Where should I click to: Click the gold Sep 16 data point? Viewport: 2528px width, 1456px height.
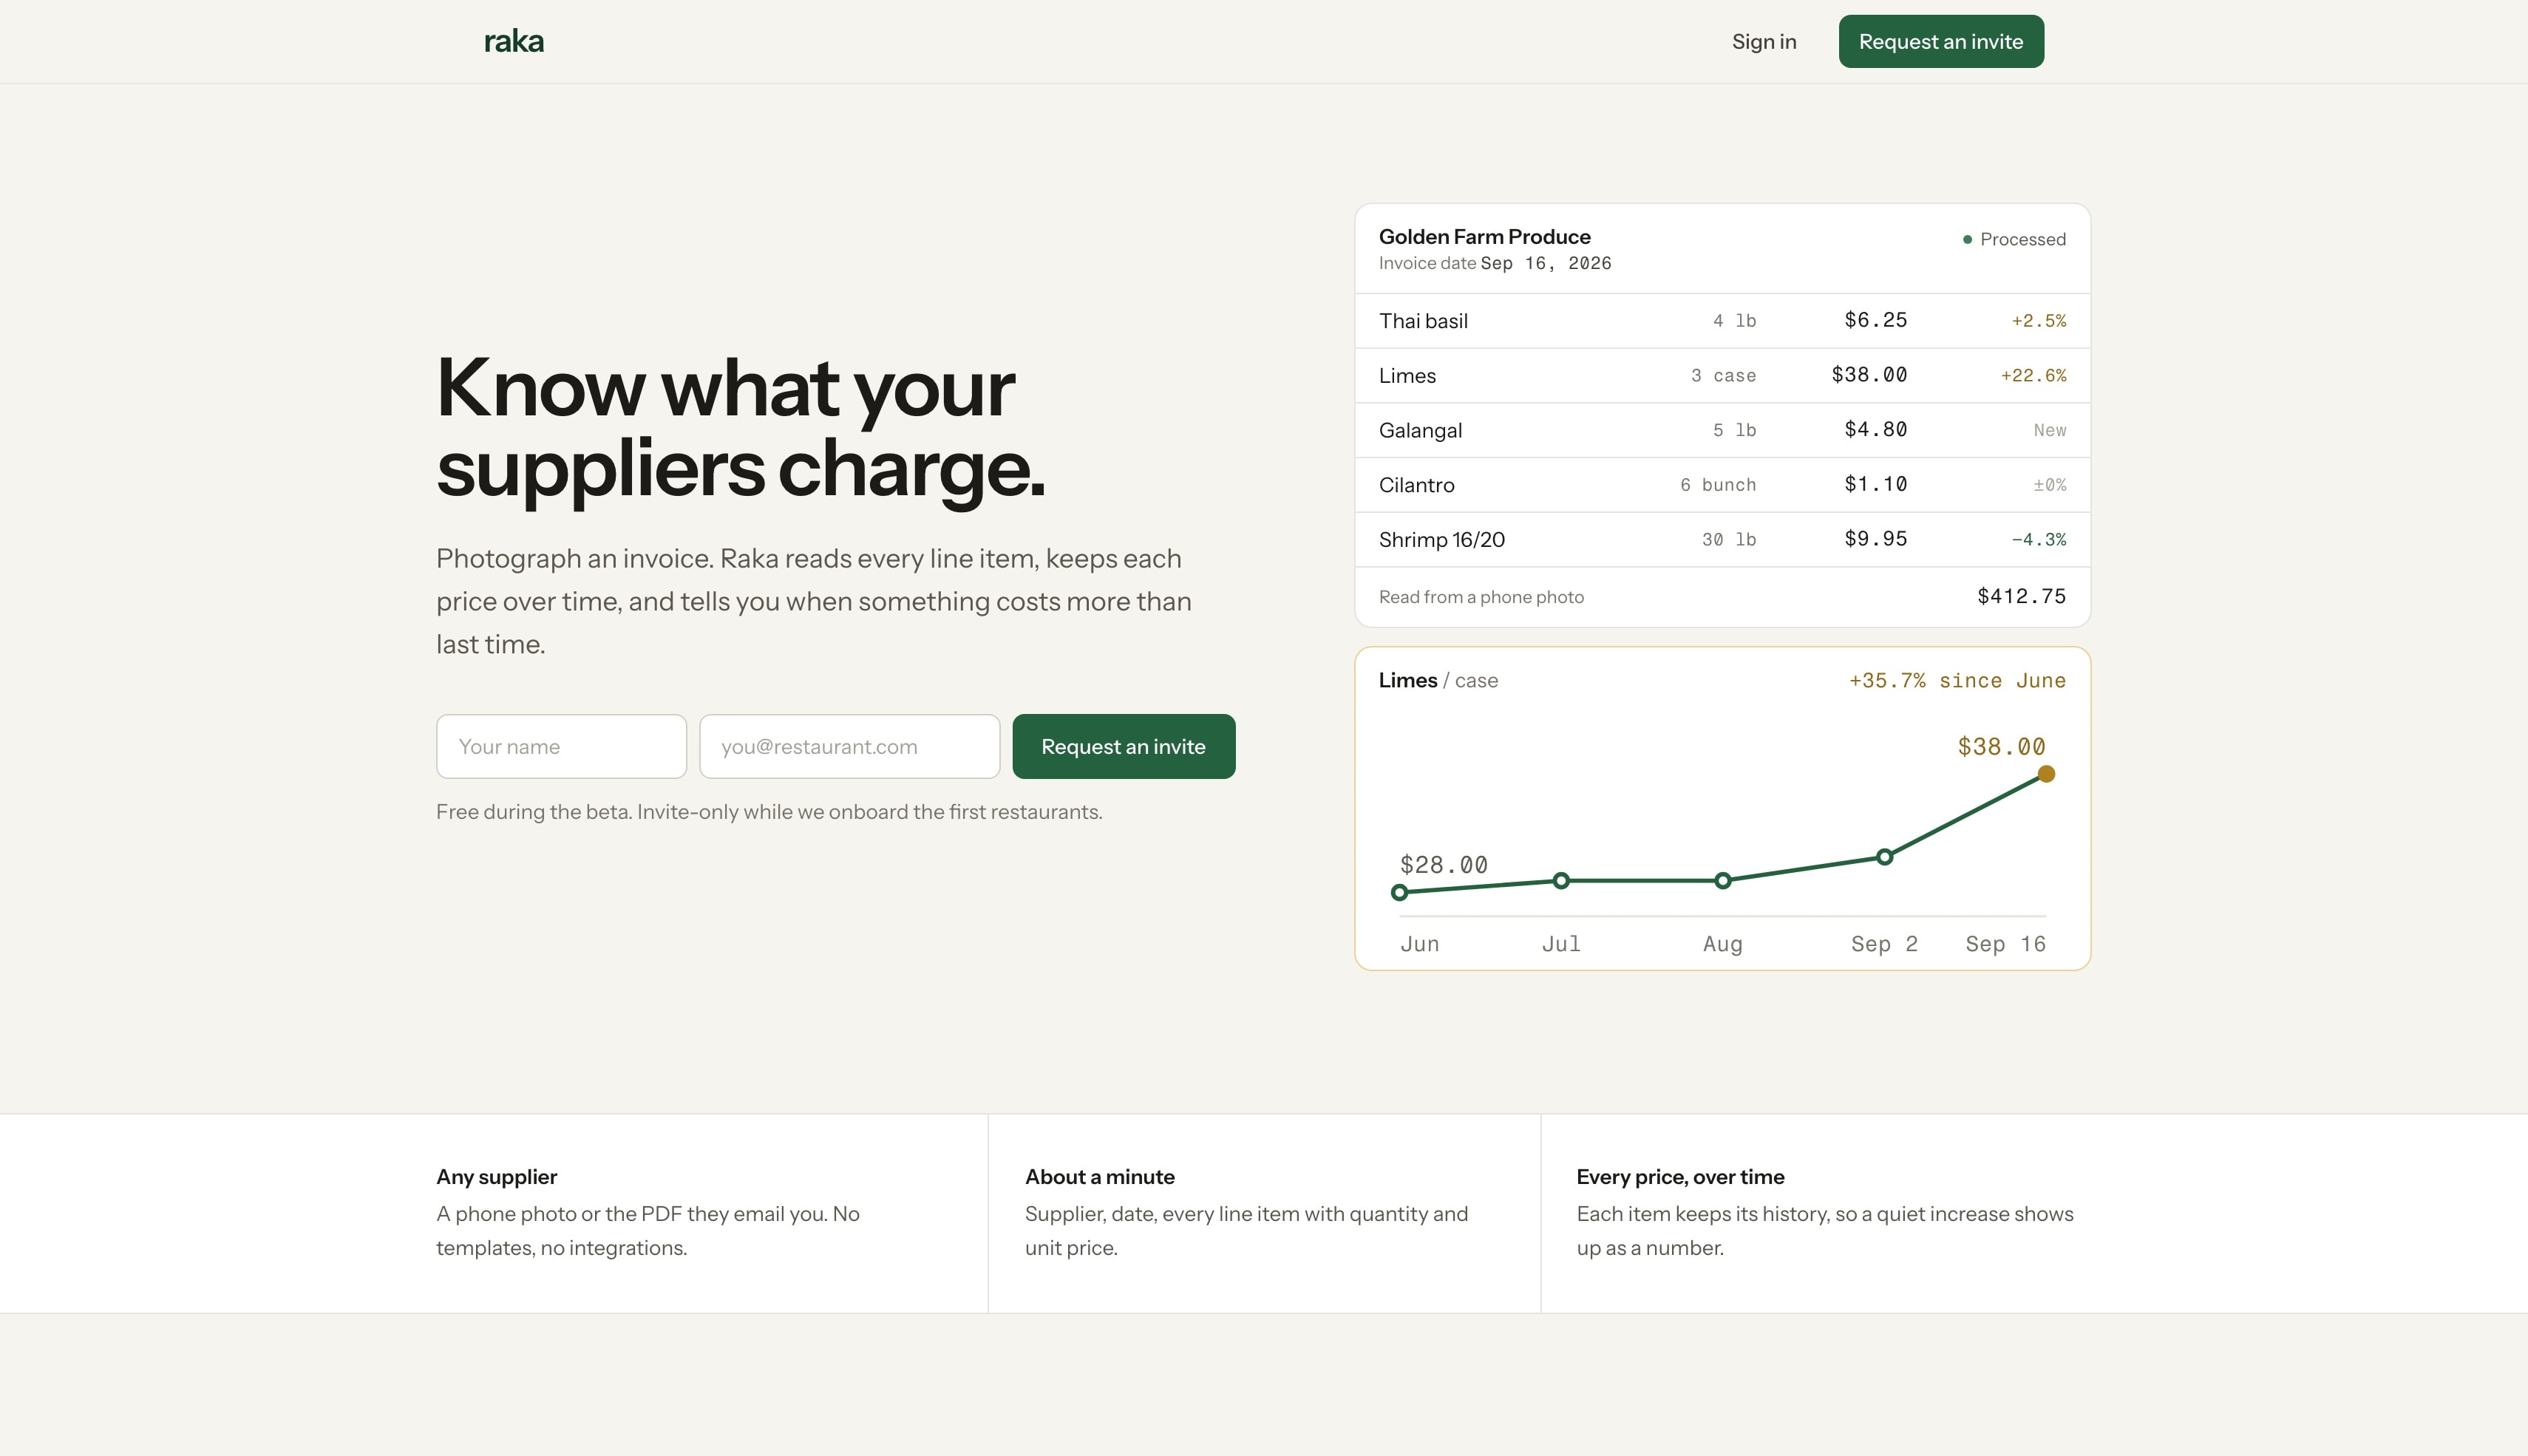[2046, 774]
